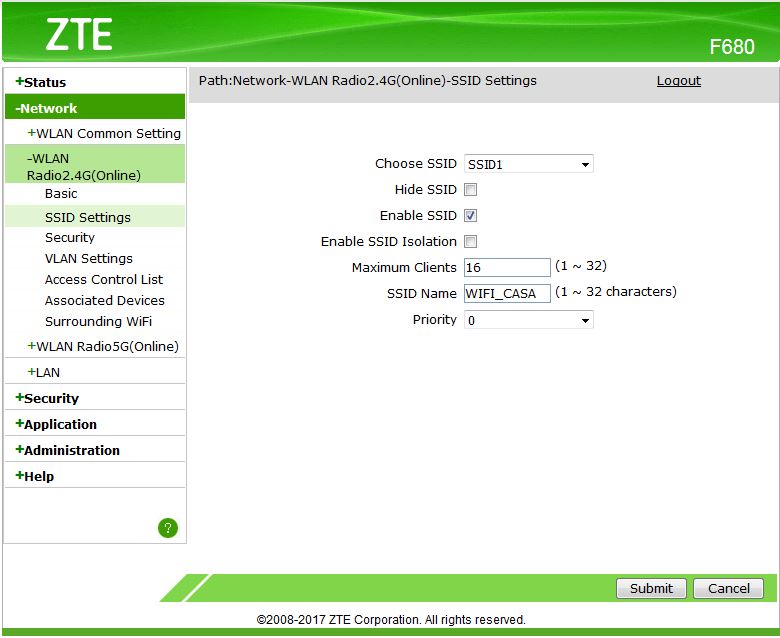This screenshot has width=780, height=638.
Task: Expand WLAN Common Setting
Action: (x=104, y=133)
